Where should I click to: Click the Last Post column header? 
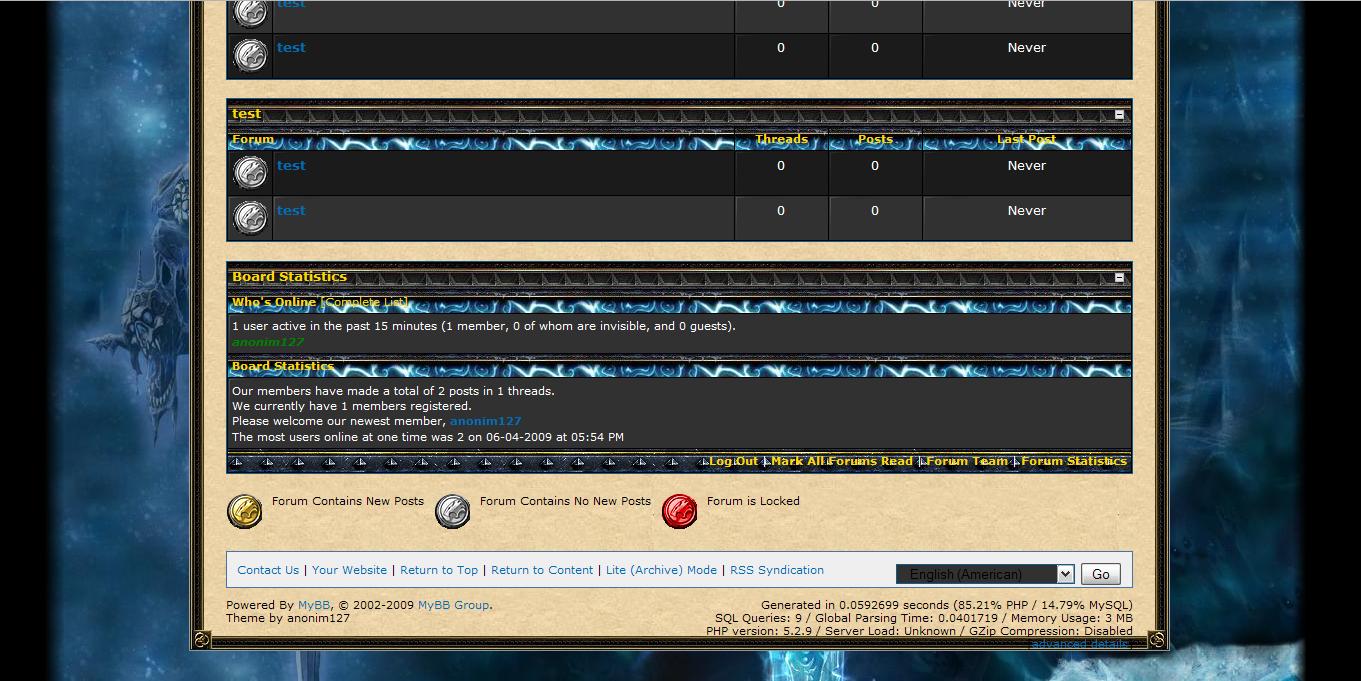pyautogui.click(x=1026, y=139)
